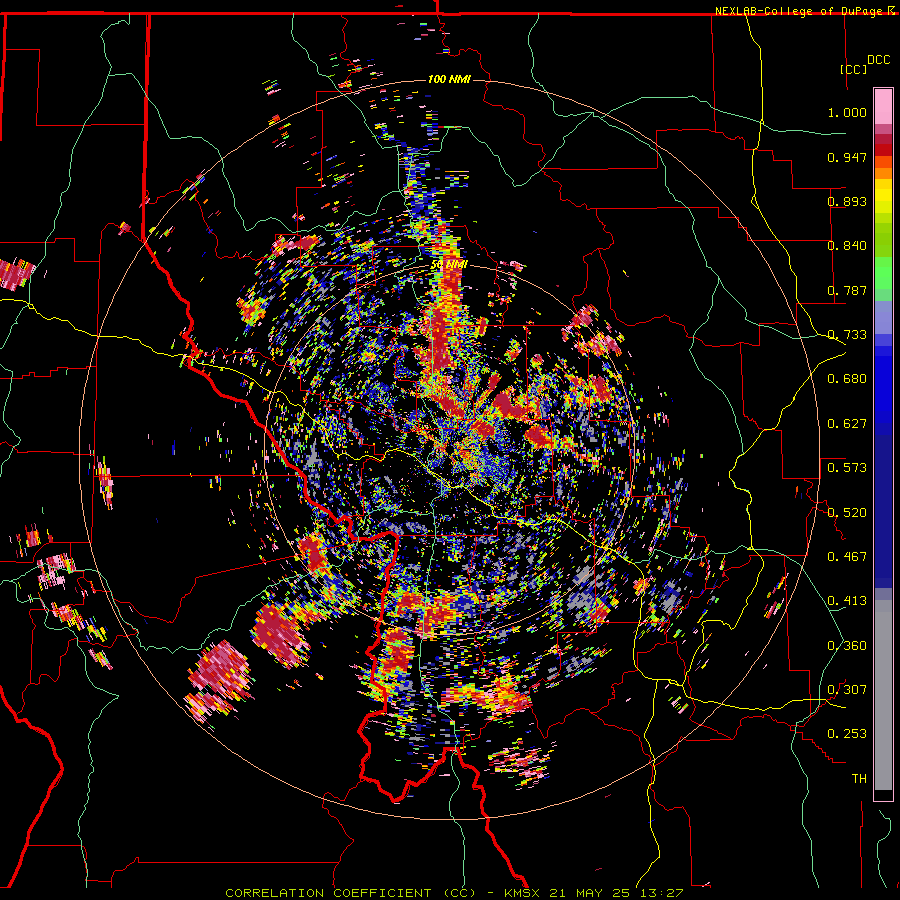Screen dimensions: 900x900
Task: Click the [CC] legend unit label
Action: (x=853, y=69)
